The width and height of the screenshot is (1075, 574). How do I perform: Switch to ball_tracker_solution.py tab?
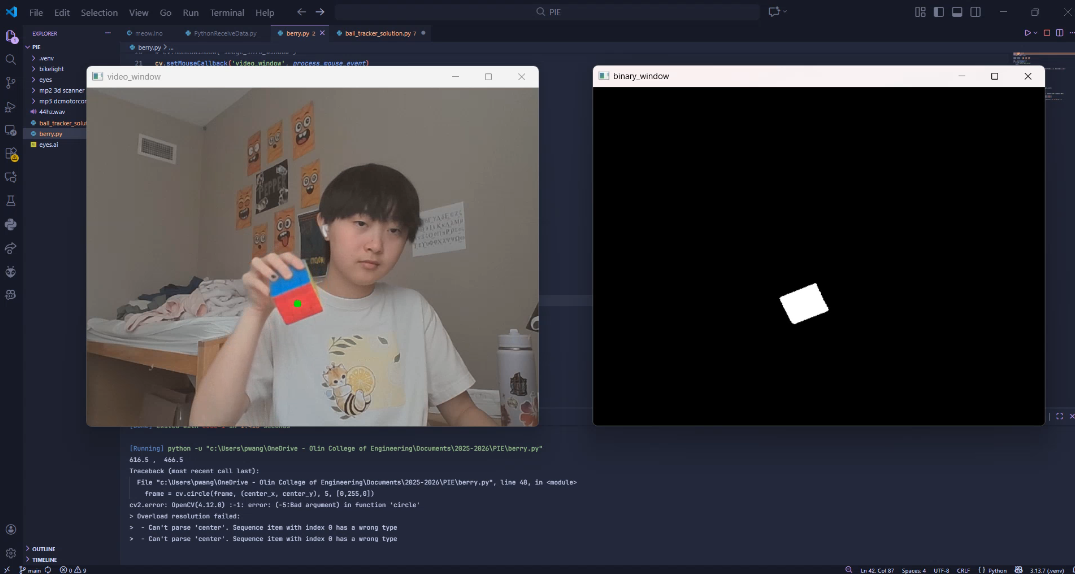point(381,33)
